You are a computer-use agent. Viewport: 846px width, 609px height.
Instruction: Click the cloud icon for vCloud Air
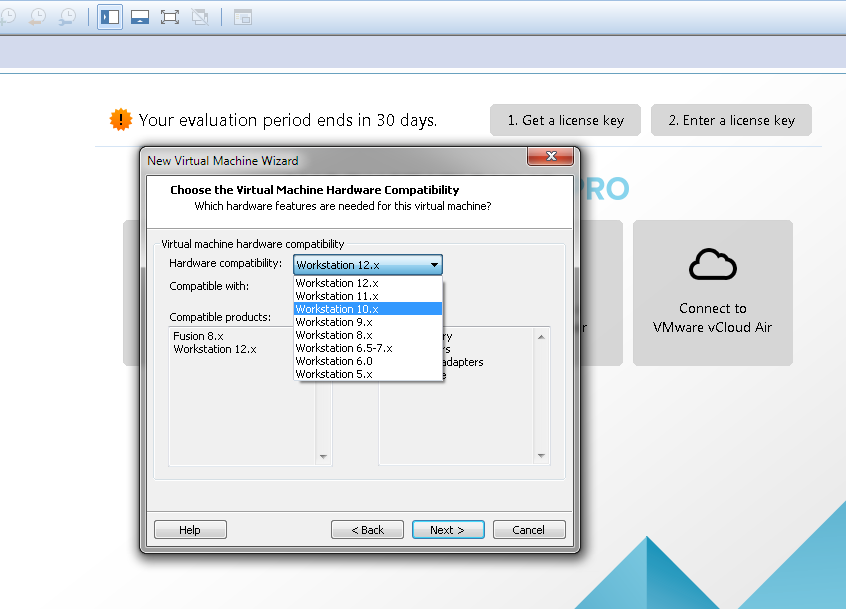pos(713,264)
